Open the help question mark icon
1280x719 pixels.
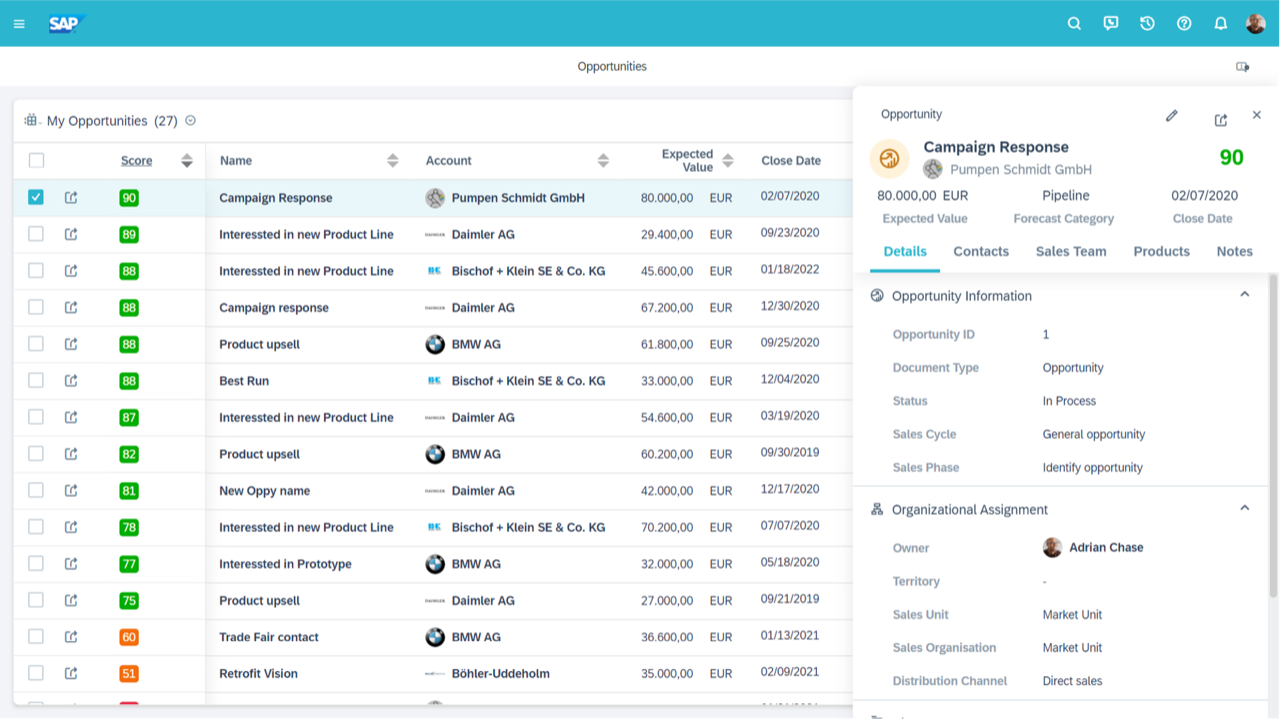1184,24
